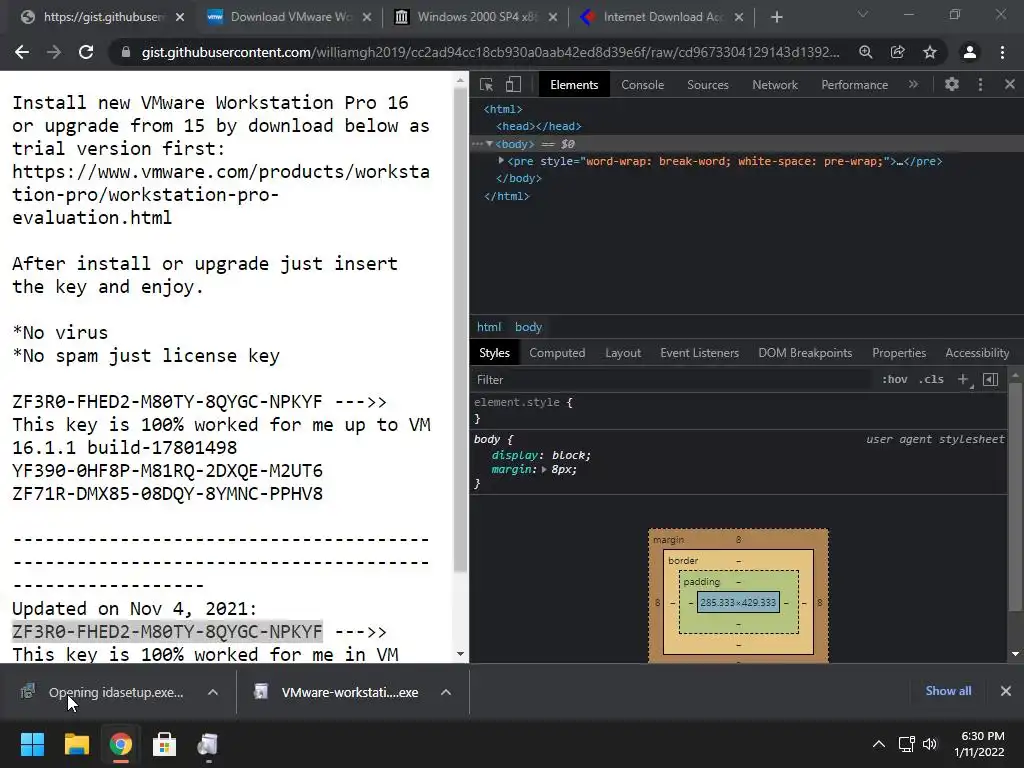Show hidden tray icons chevron
The width and height of the screenshot is (1024, 768).
879,744
